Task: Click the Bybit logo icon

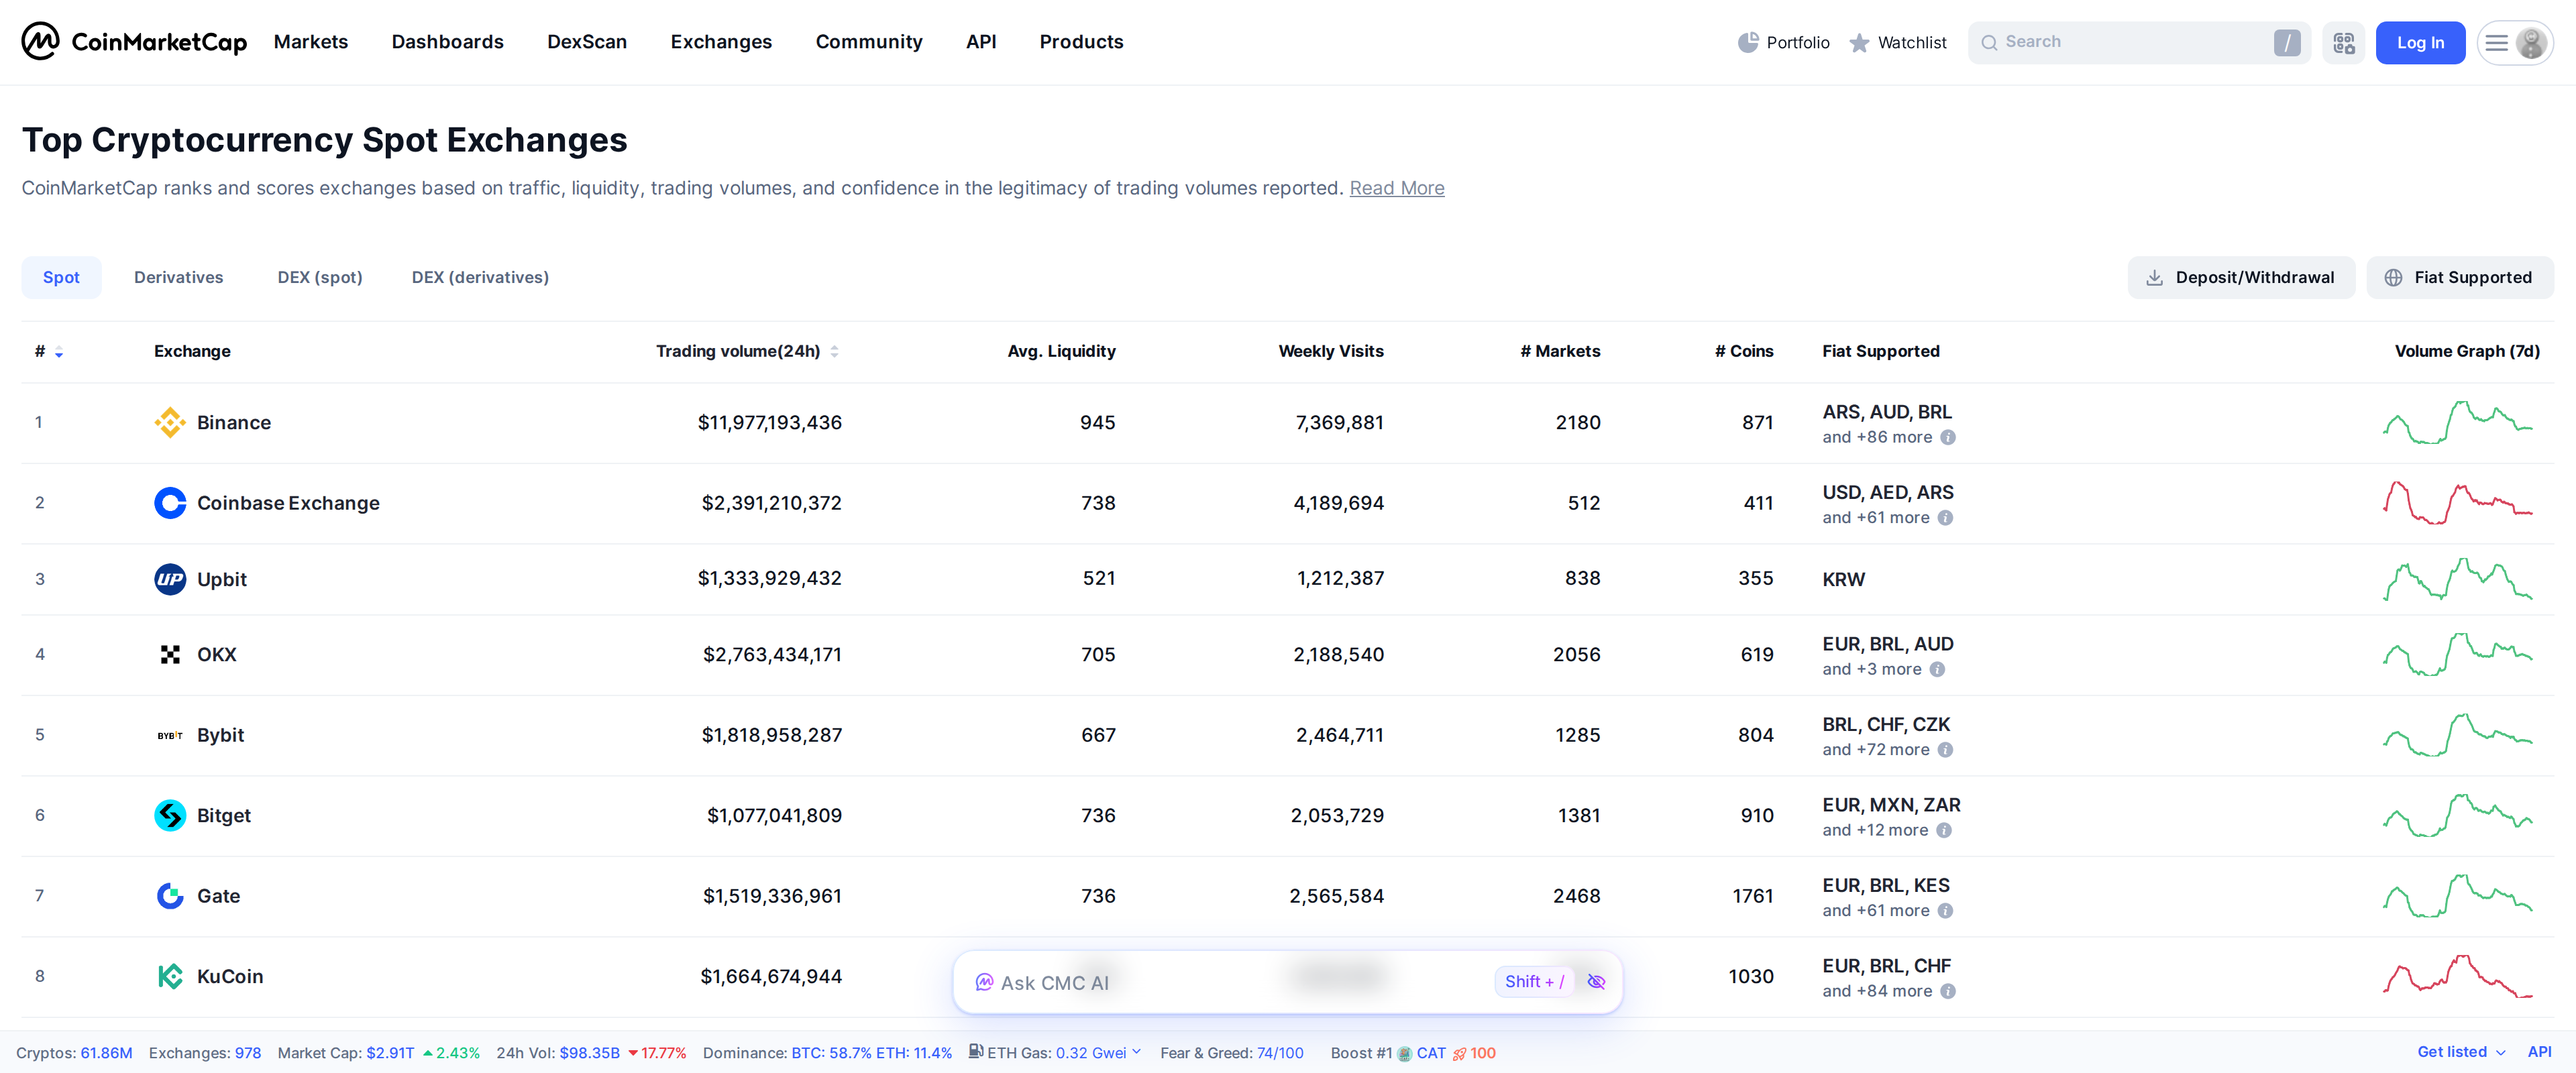Action: (x=170, y=735)
